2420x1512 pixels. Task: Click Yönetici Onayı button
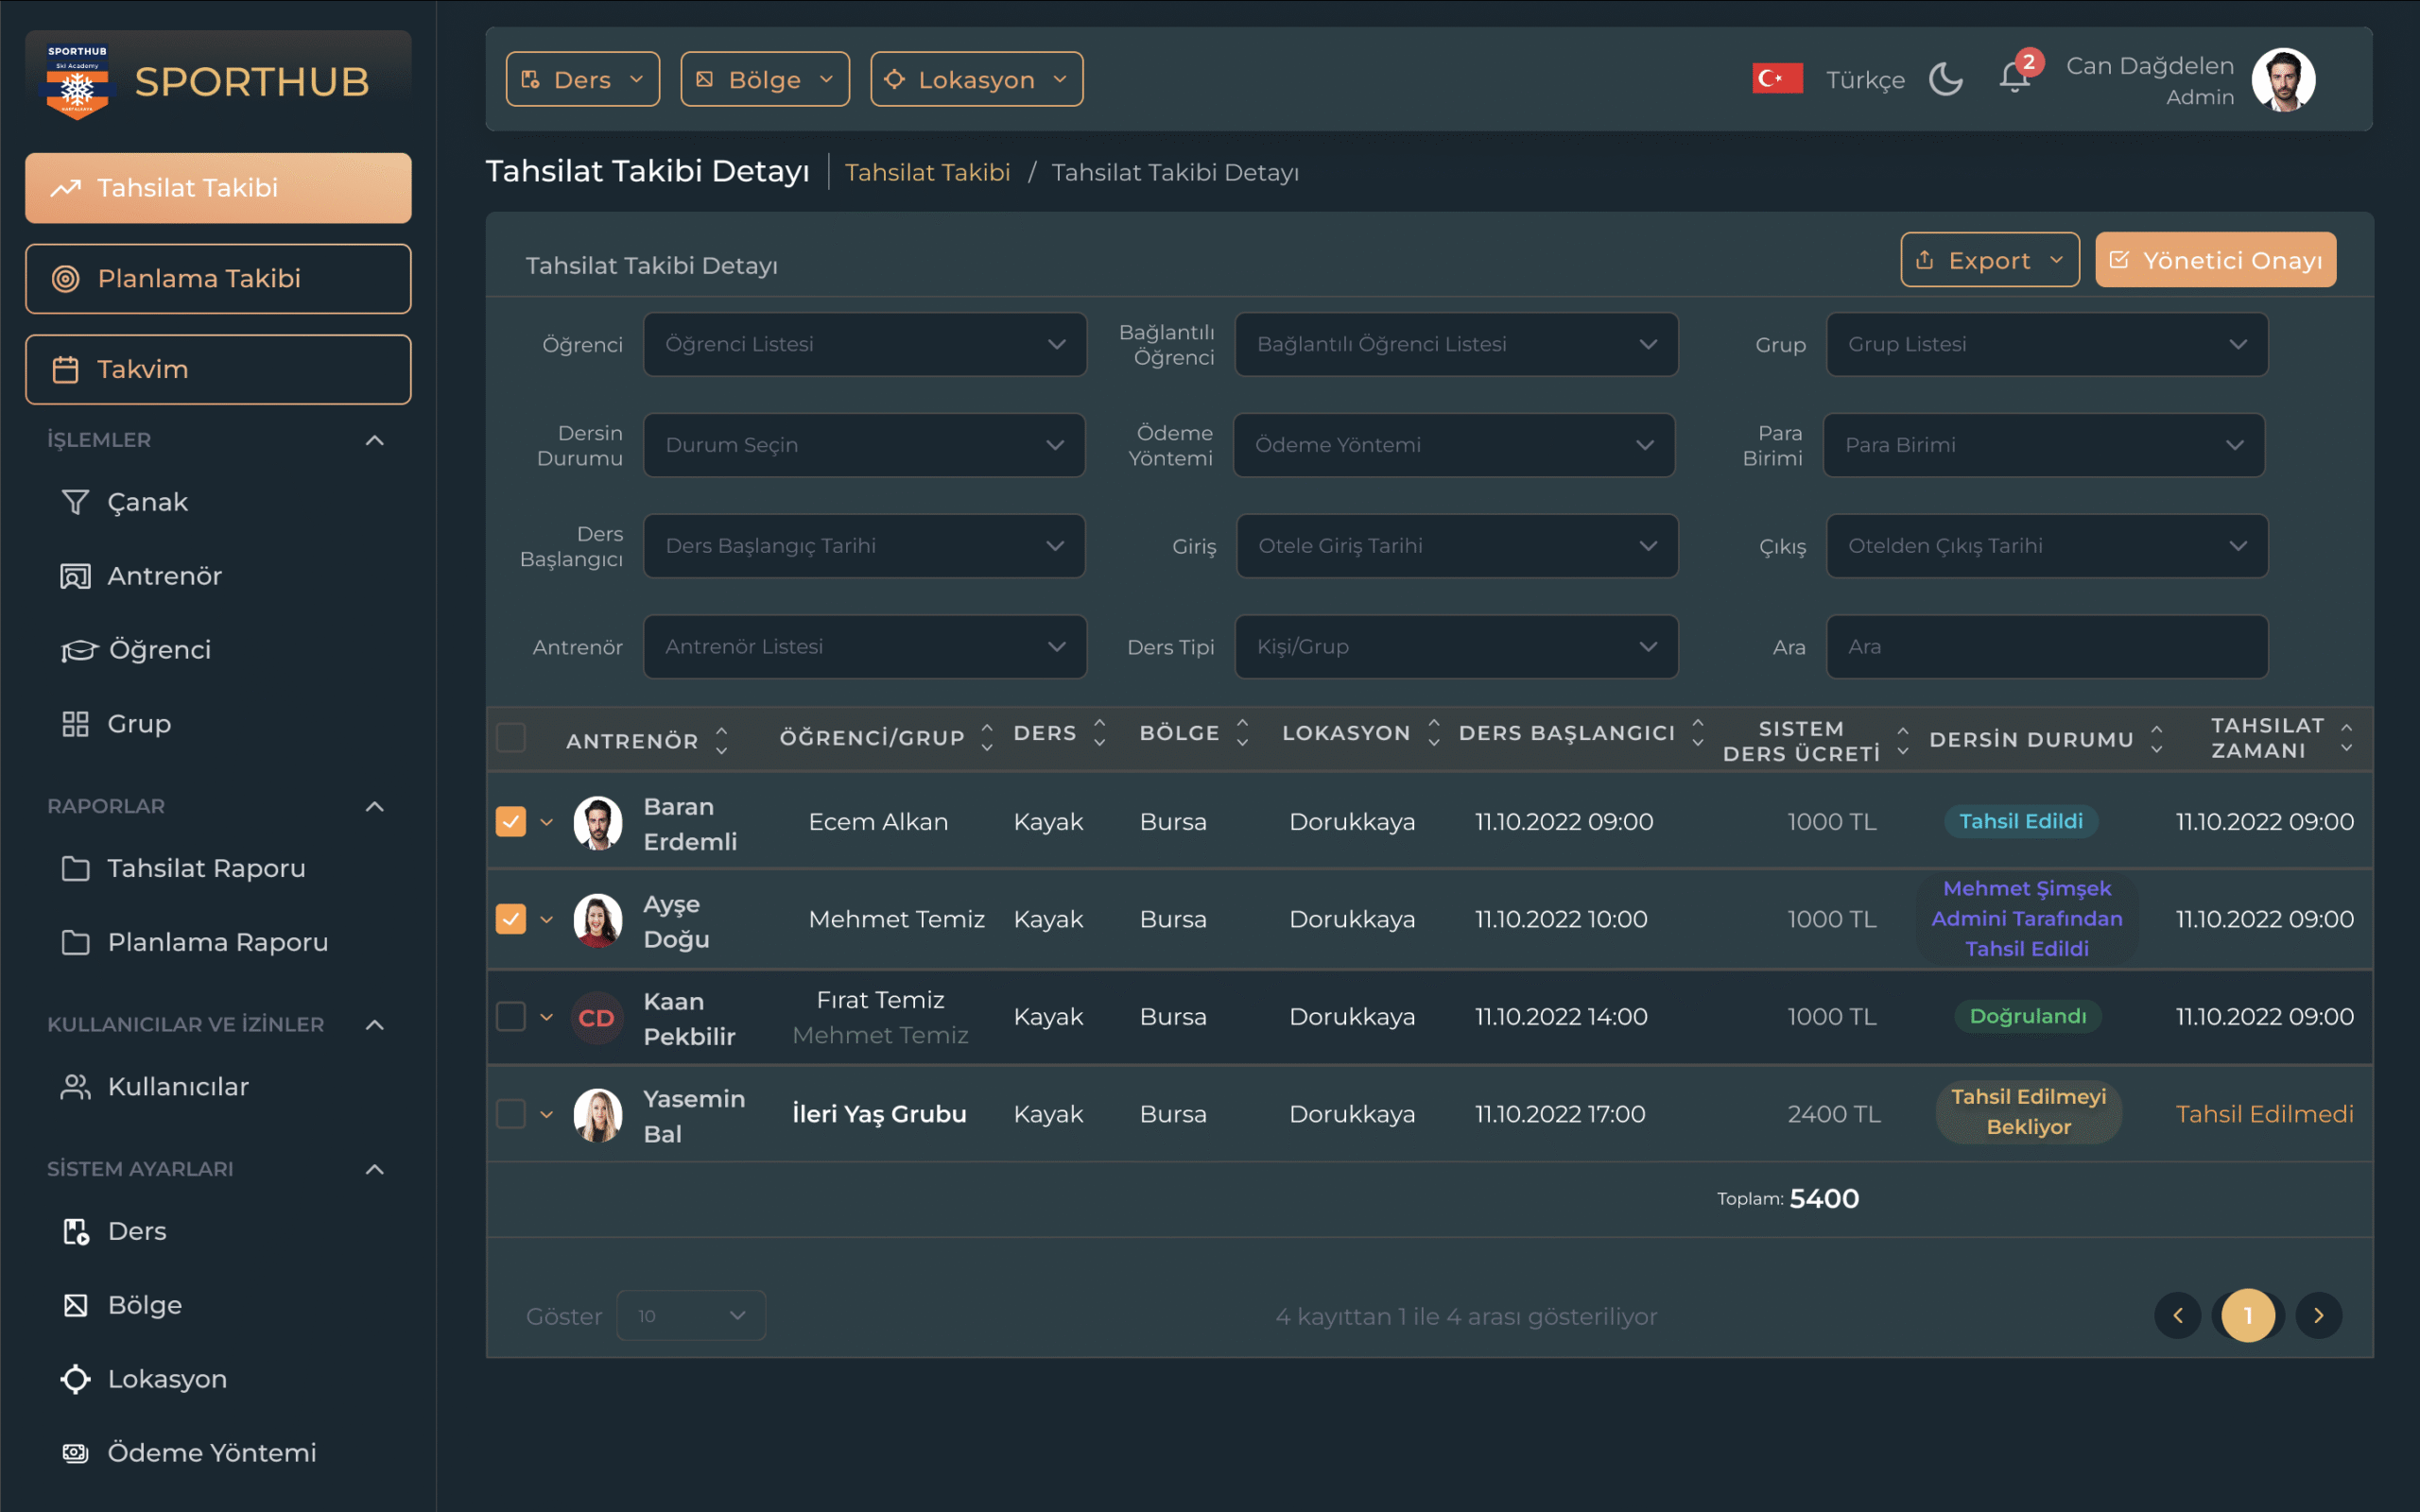coord(2215,260)
